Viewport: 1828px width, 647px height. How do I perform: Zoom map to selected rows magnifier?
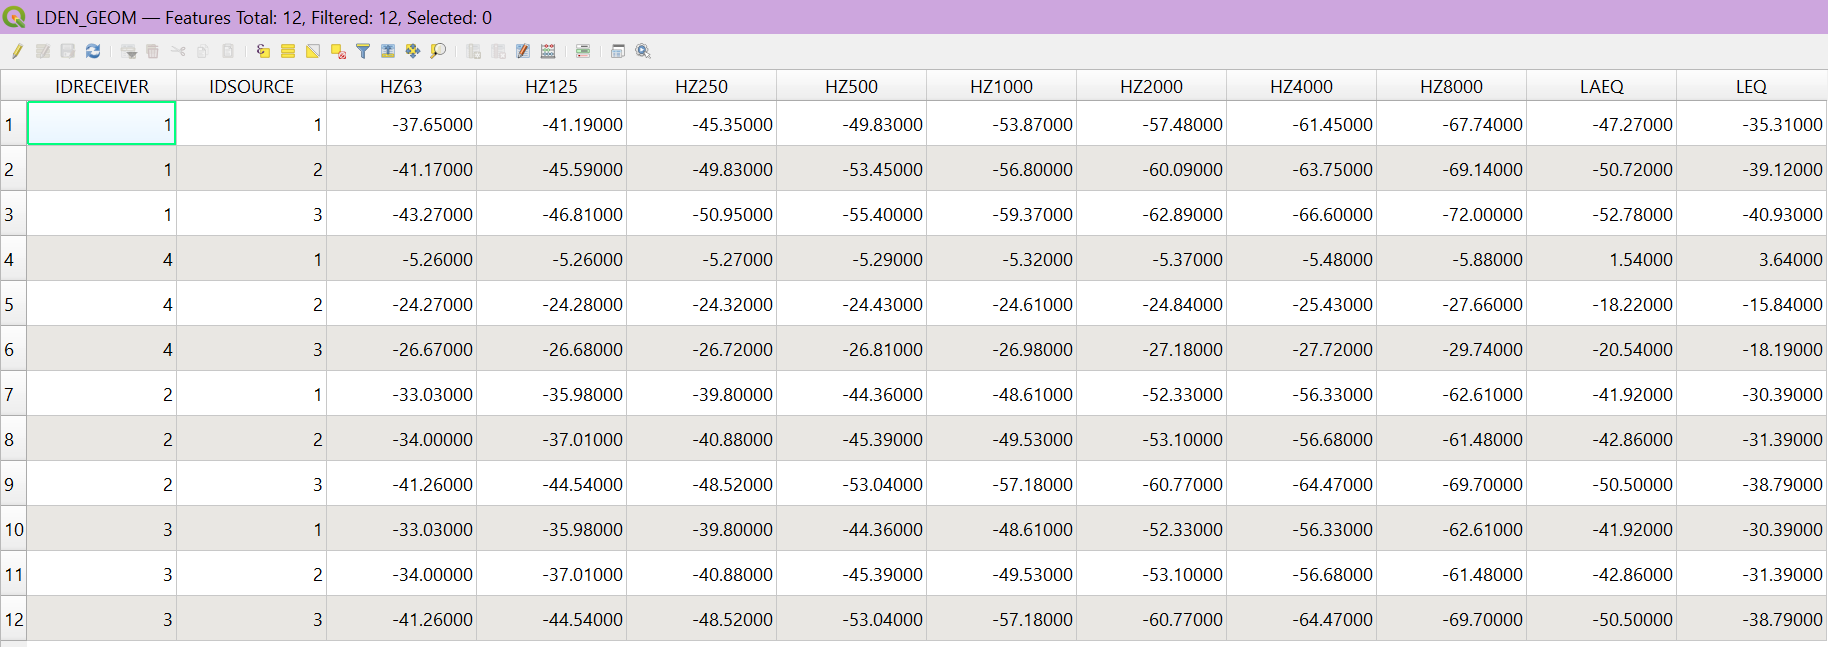[x=438, y=51]
